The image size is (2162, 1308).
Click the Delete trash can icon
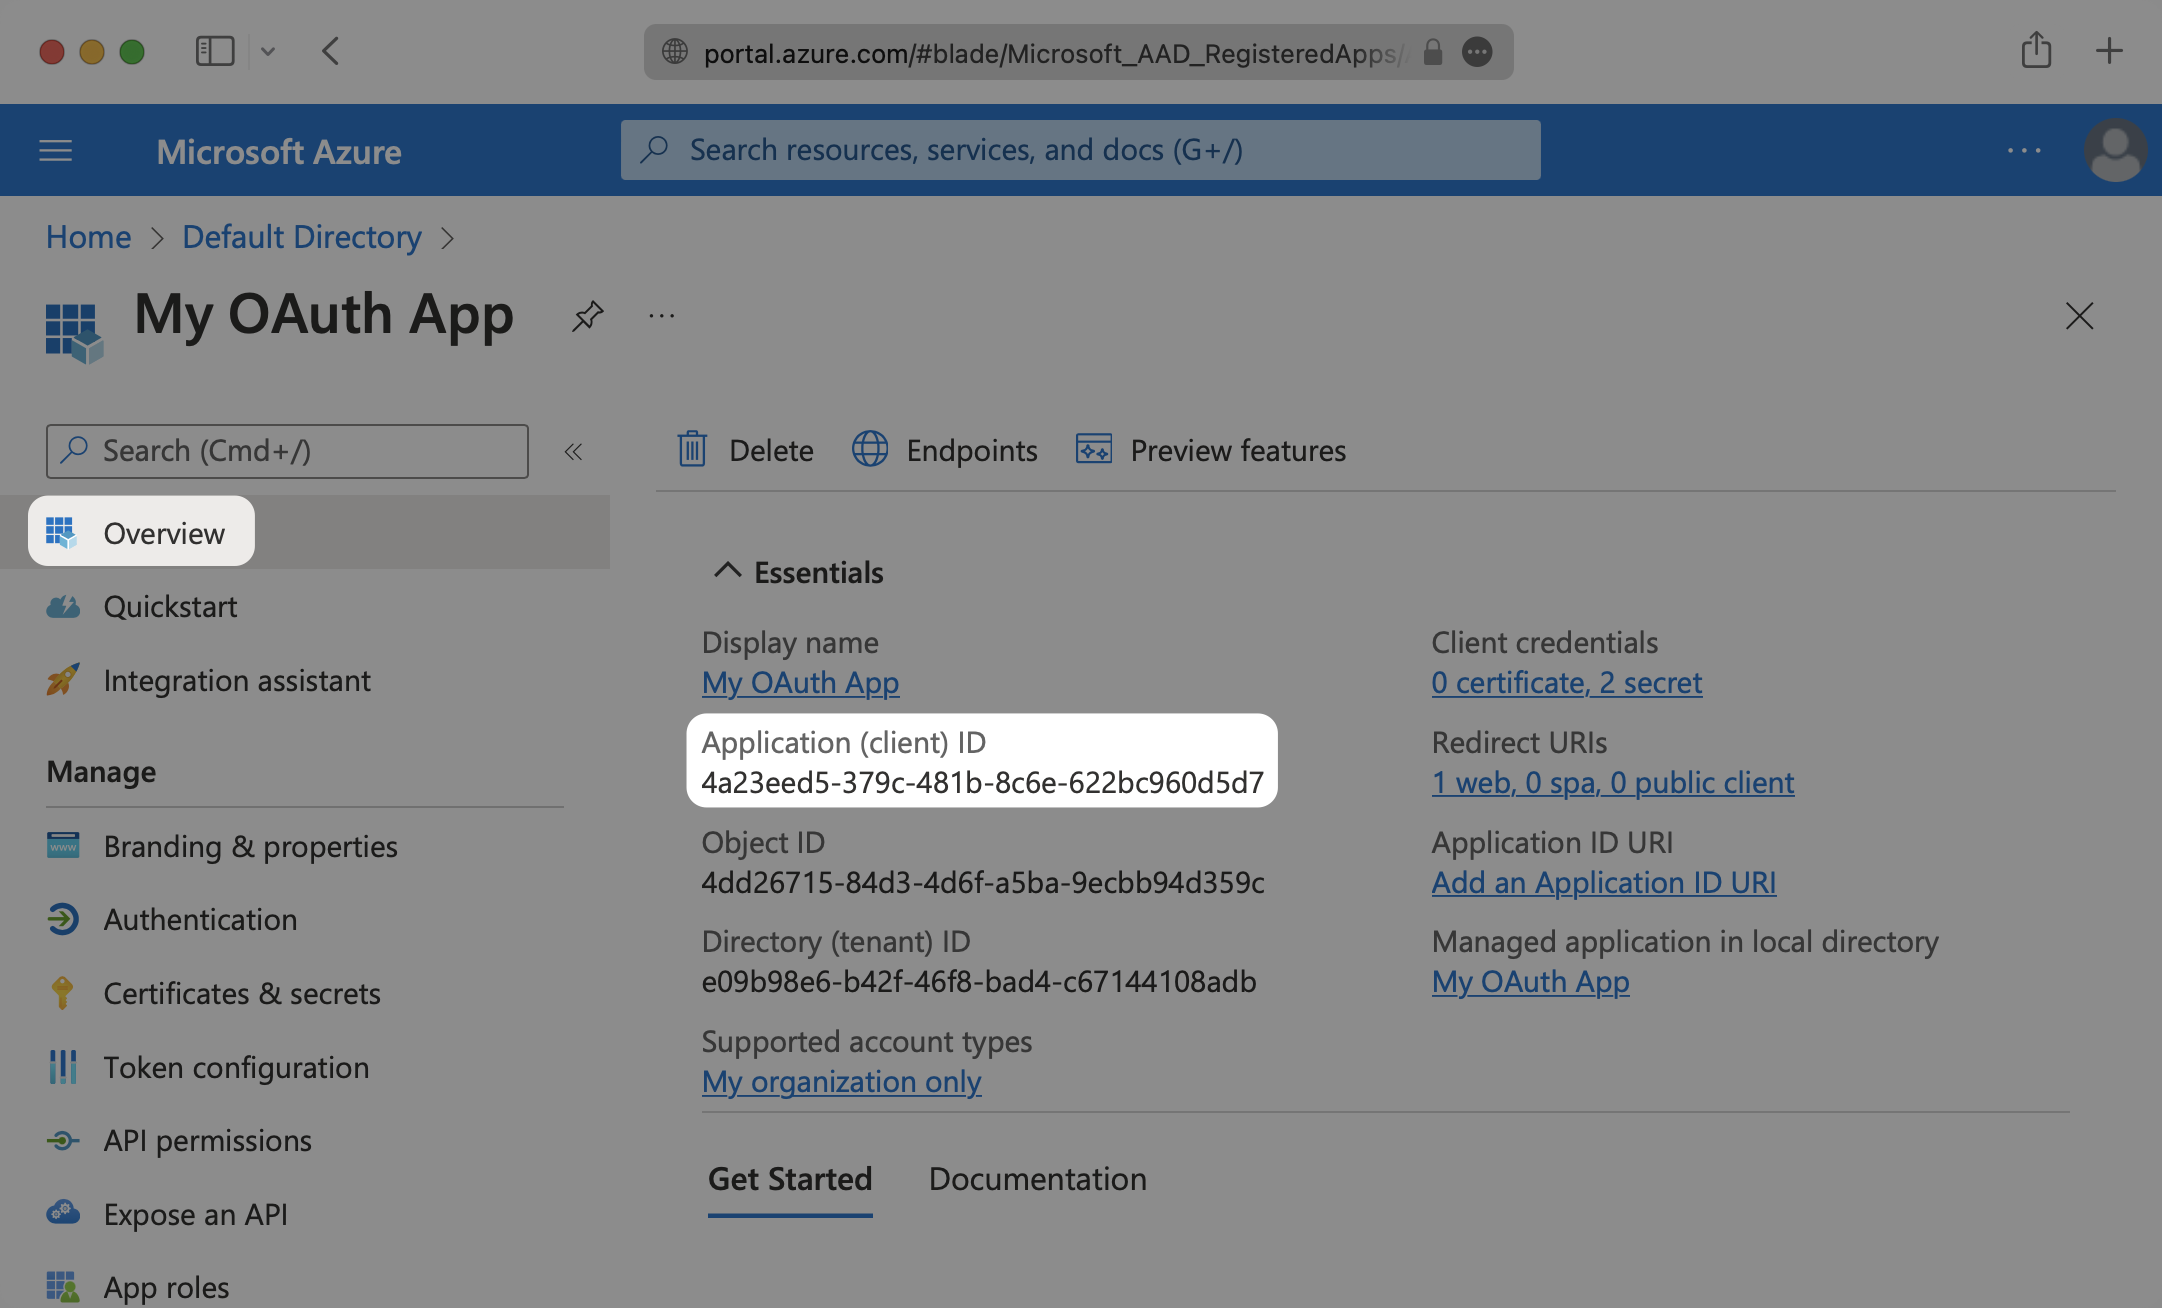[x=692, y=450]
